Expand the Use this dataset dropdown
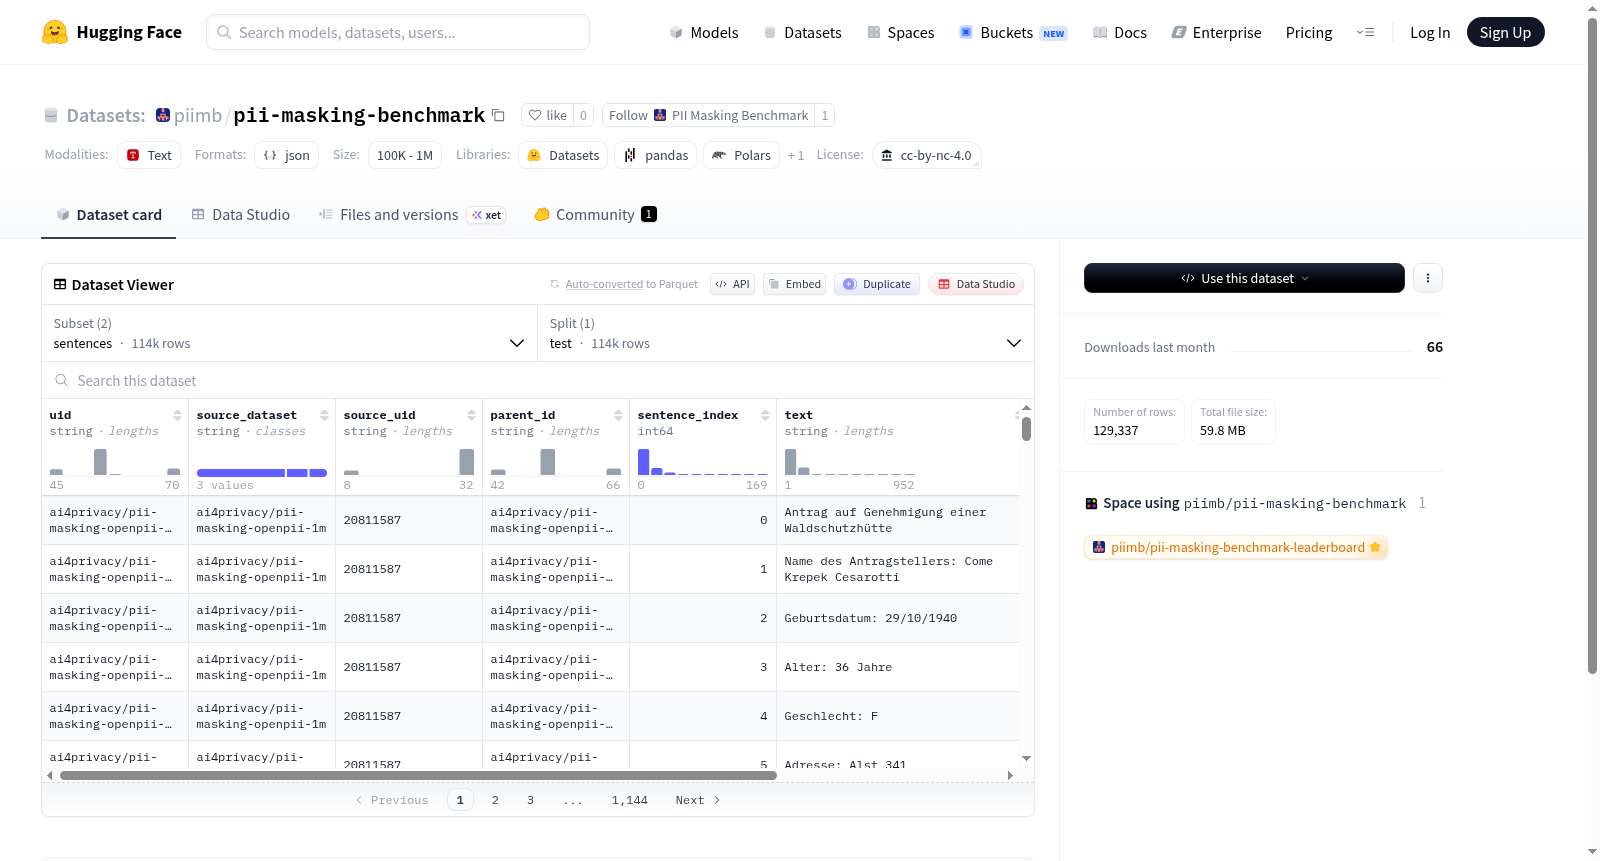This screenshot has width=1600, height=861. [1244, 278]
